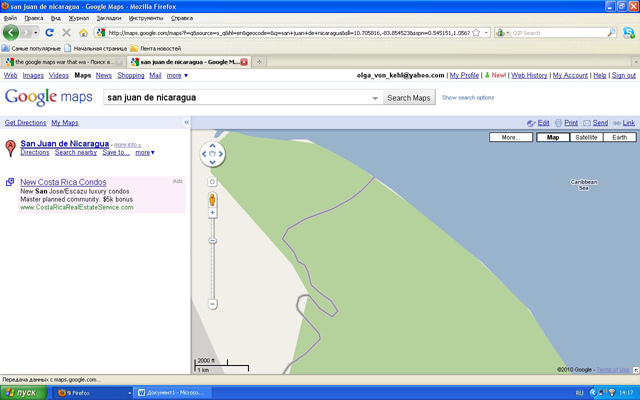Pan the map right with arrow

coord(221,154)
